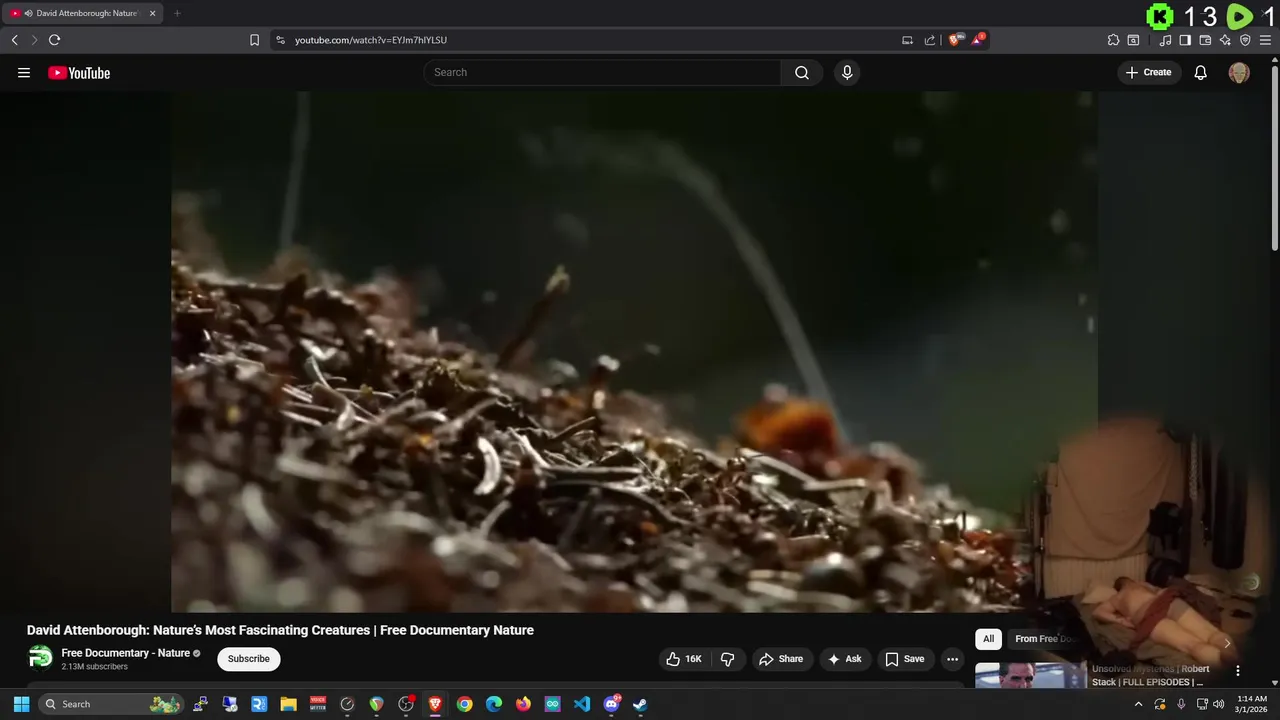Open the Brave Wallet icon
This screenshot has height=720, width=1280.
pos(1205,40)
